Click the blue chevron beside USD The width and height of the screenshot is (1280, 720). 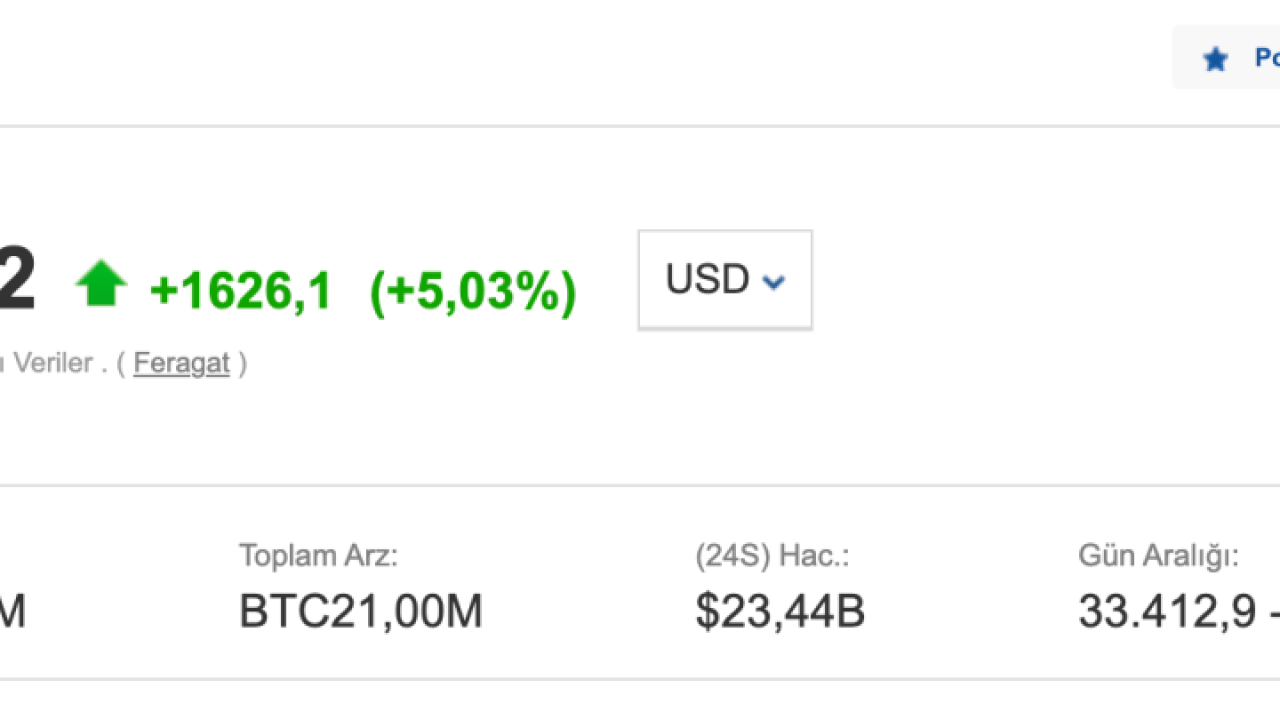click(773, 283)
